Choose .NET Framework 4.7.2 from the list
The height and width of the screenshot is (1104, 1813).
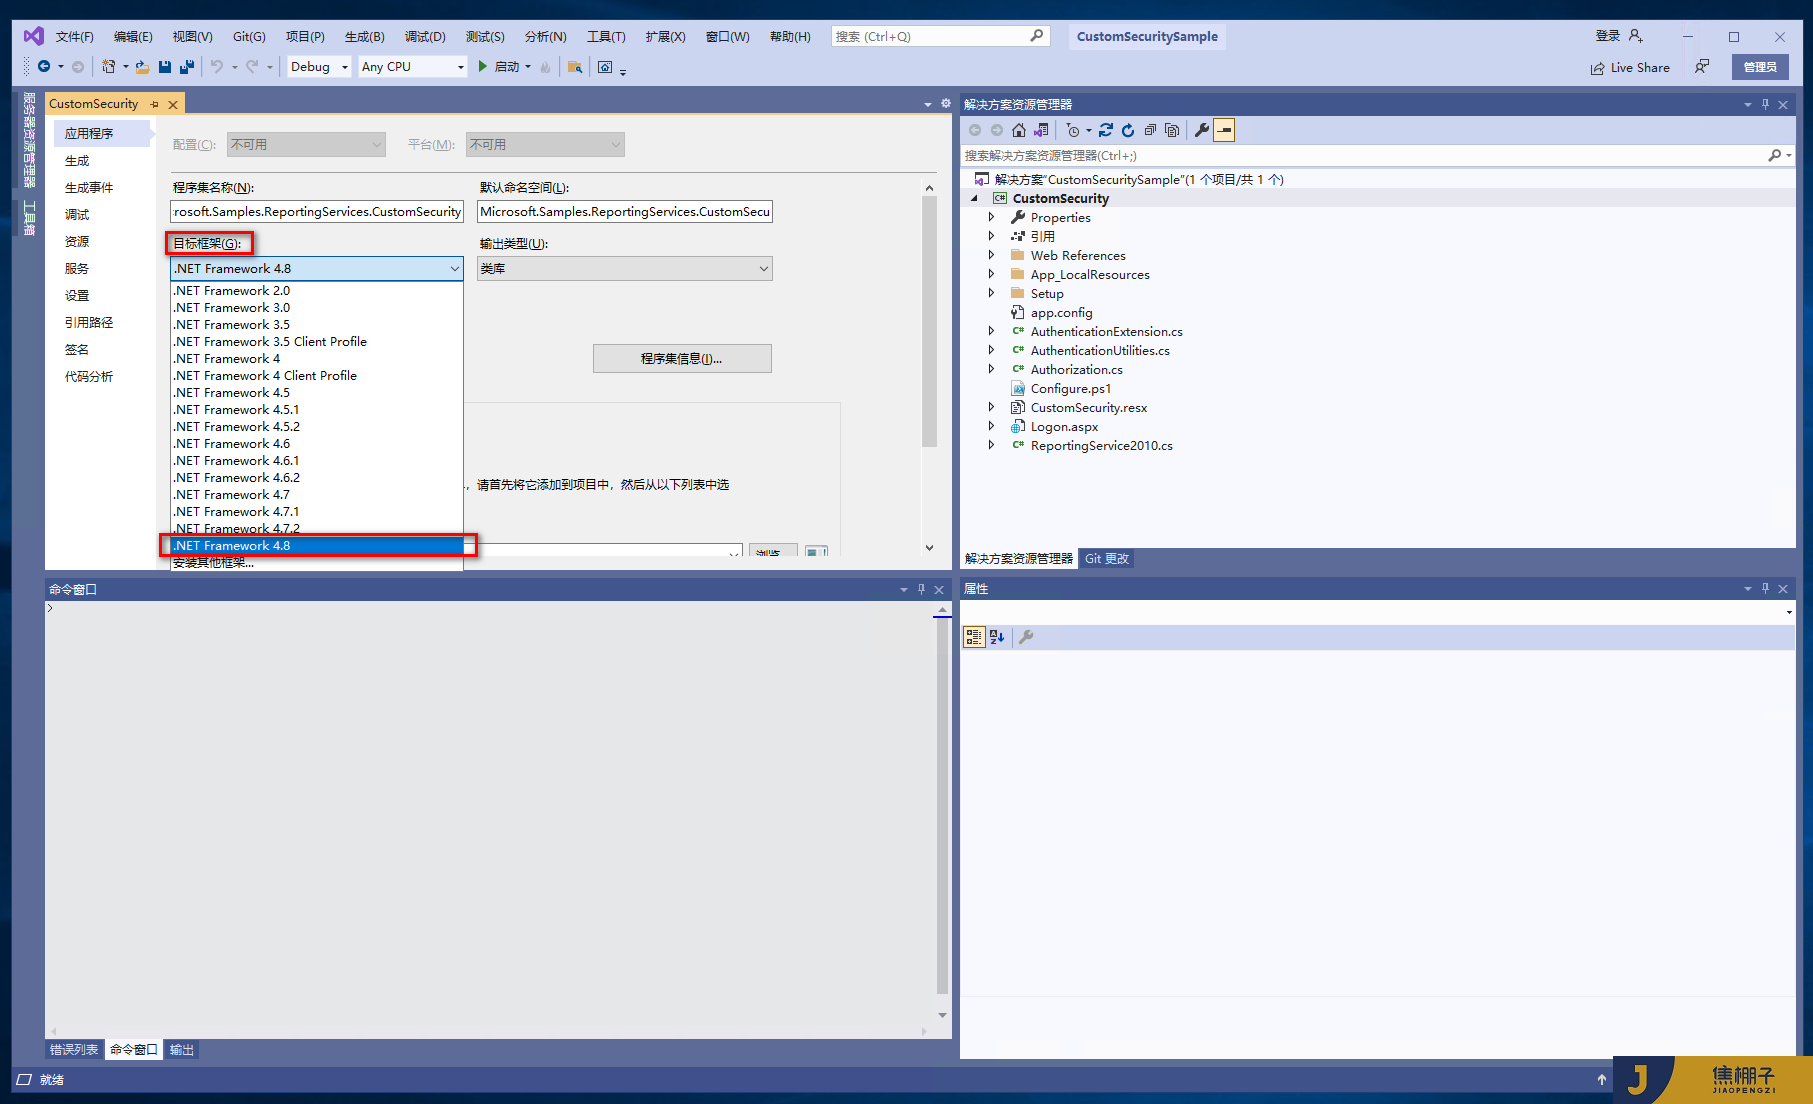(317, 529)
